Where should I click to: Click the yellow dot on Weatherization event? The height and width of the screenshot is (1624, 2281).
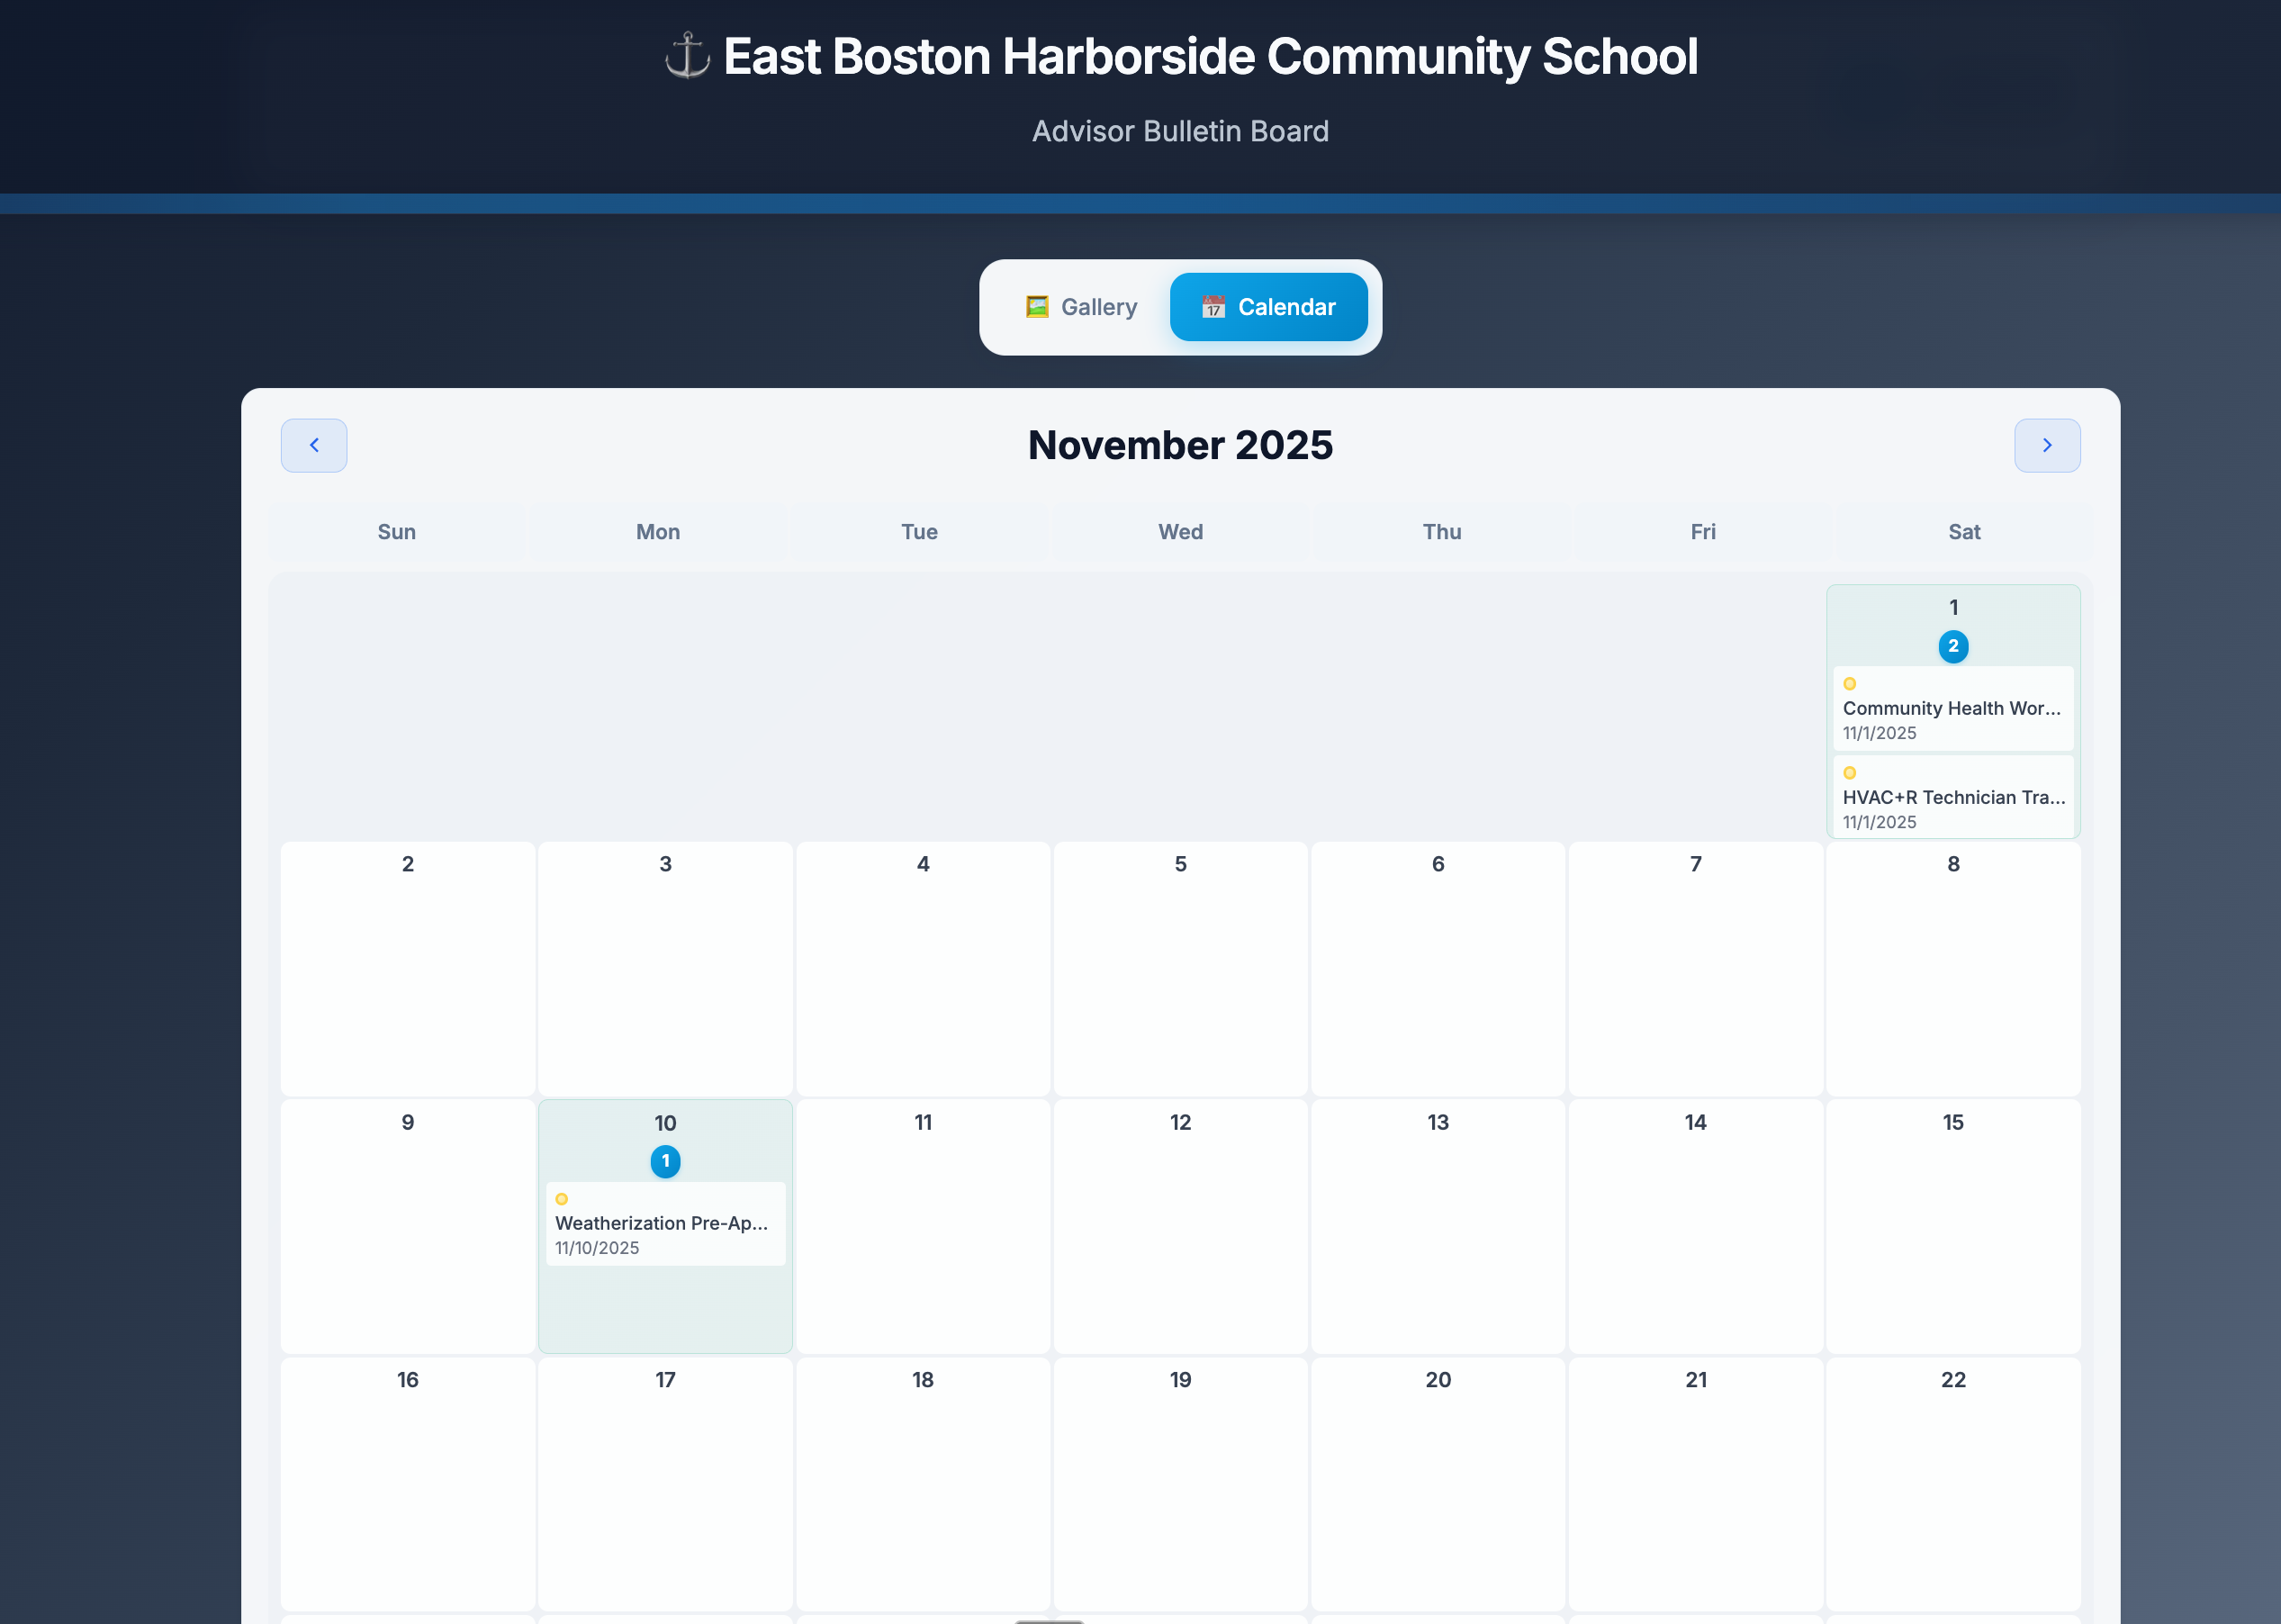pyautogui.click(x=563, y=1199)
